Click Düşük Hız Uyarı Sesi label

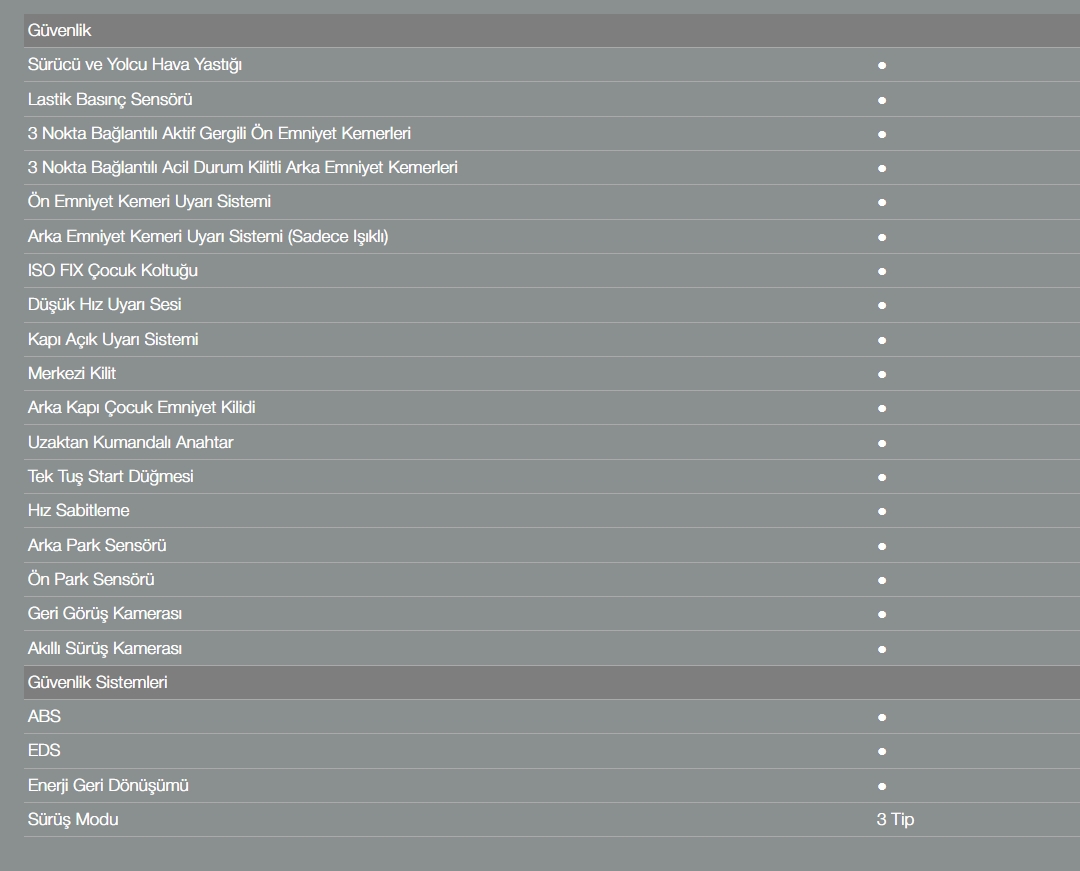click(105, 305)
